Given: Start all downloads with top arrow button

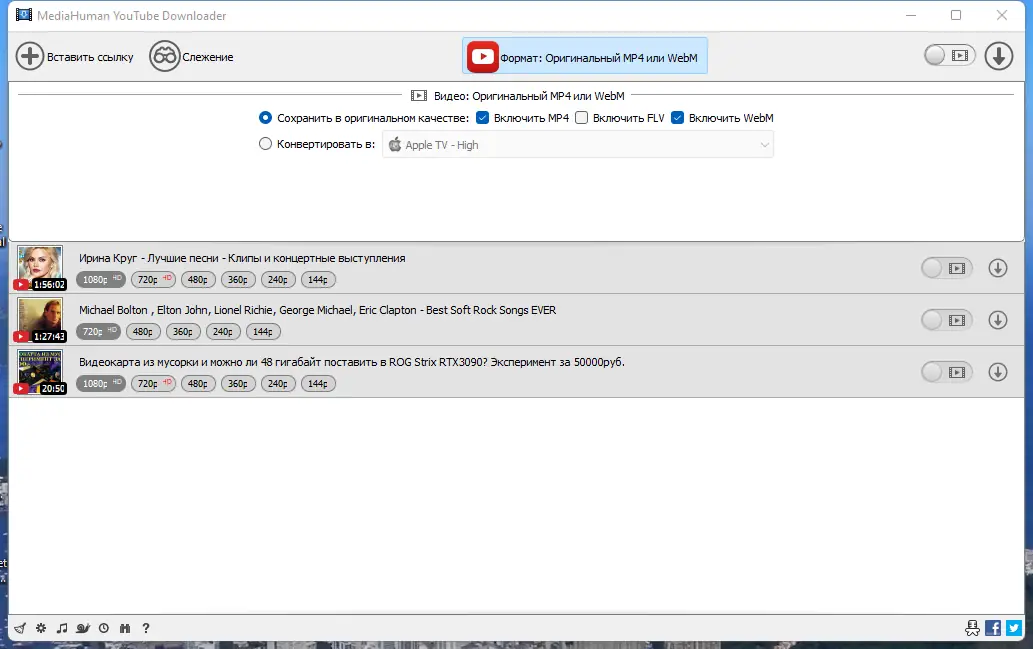Looking at the screenshot, I should pos(999,56).
